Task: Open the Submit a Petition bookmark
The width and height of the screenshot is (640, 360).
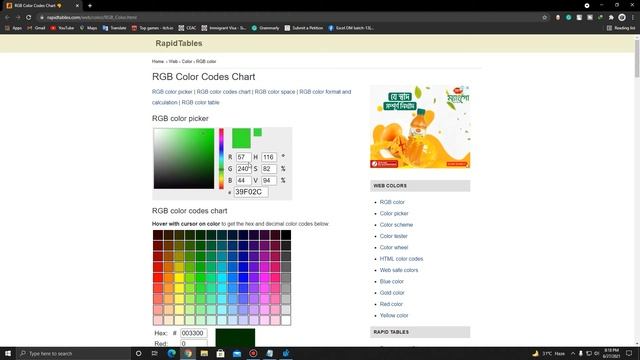Action: tap(304, 28)
